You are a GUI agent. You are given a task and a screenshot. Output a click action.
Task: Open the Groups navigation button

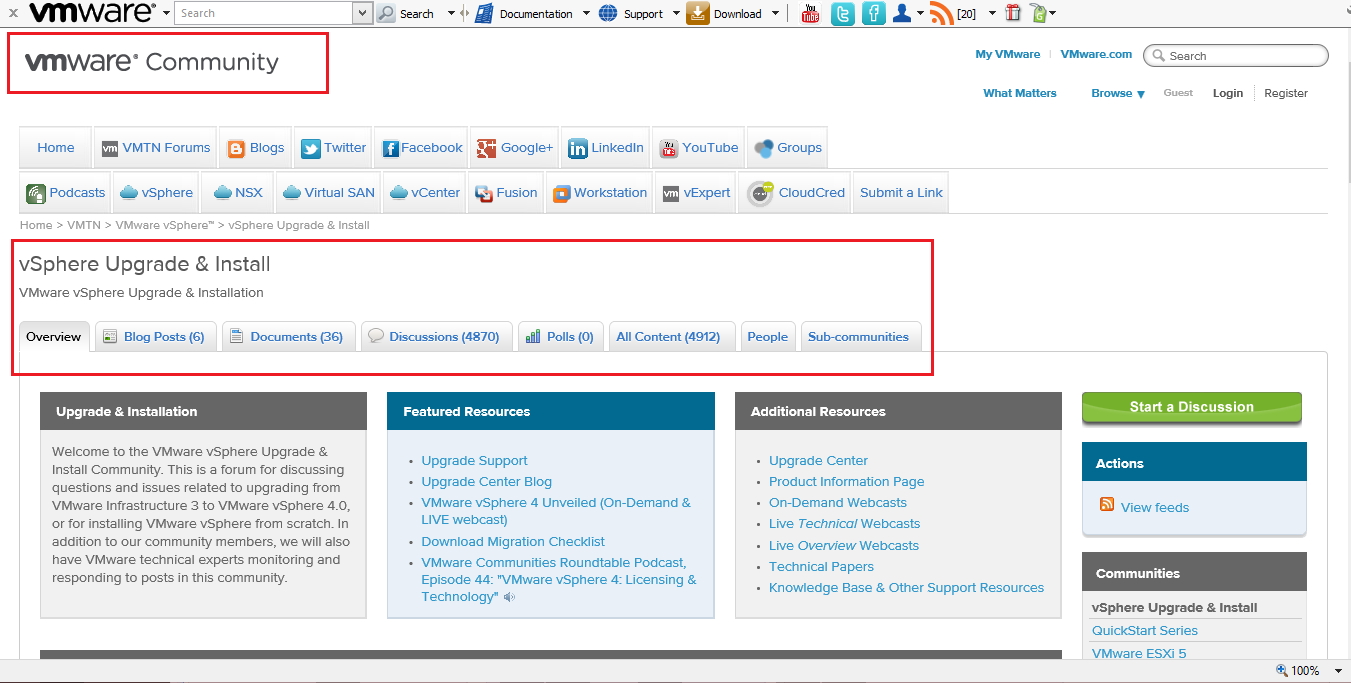pyautogui.click(x=787, y=147)
